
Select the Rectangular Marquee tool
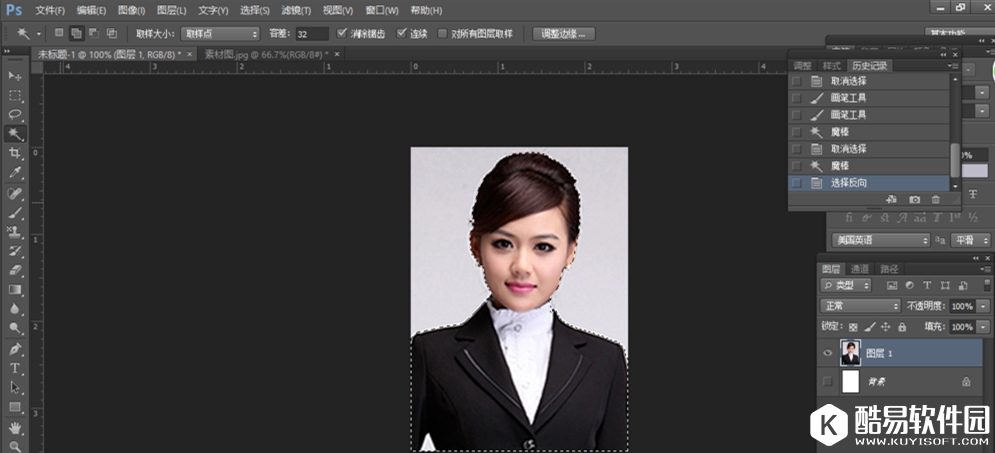(15, 95)
